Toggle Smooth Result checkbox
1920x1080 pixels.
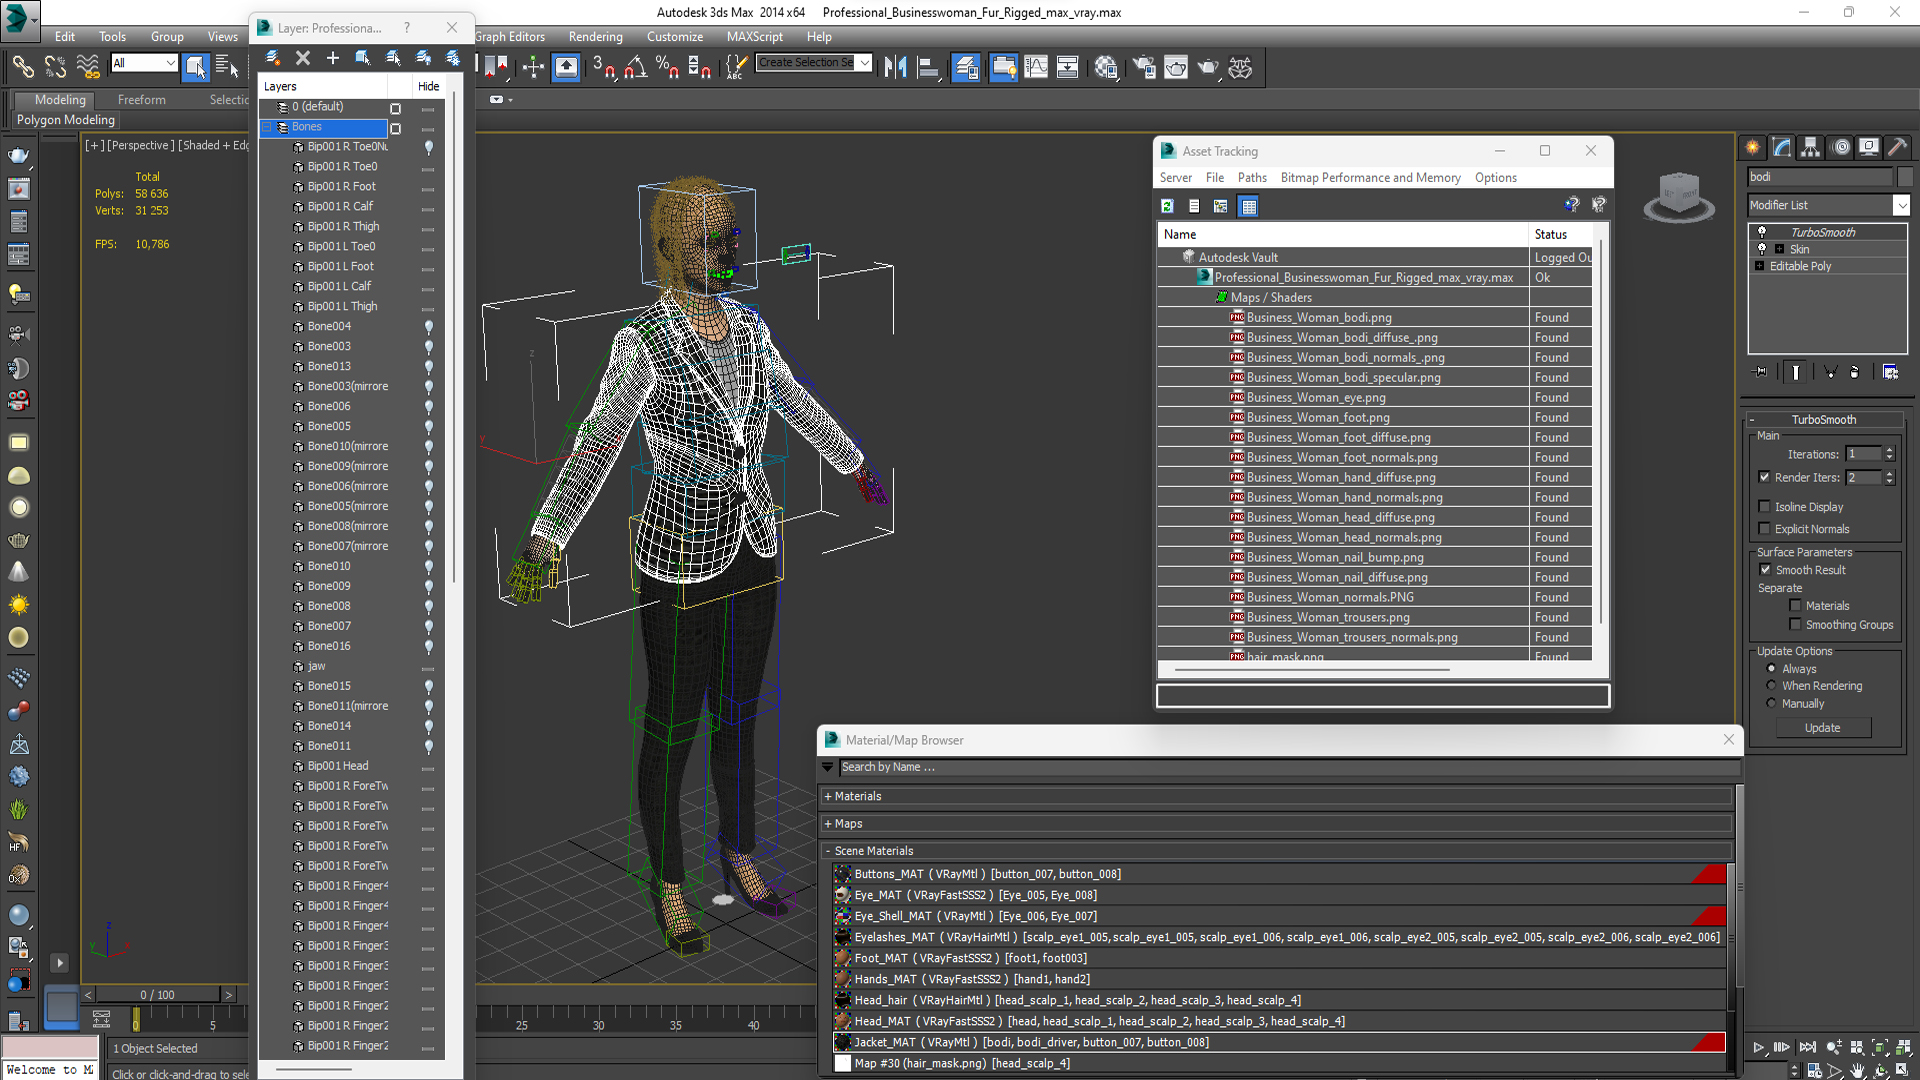tap(1765, 570)
